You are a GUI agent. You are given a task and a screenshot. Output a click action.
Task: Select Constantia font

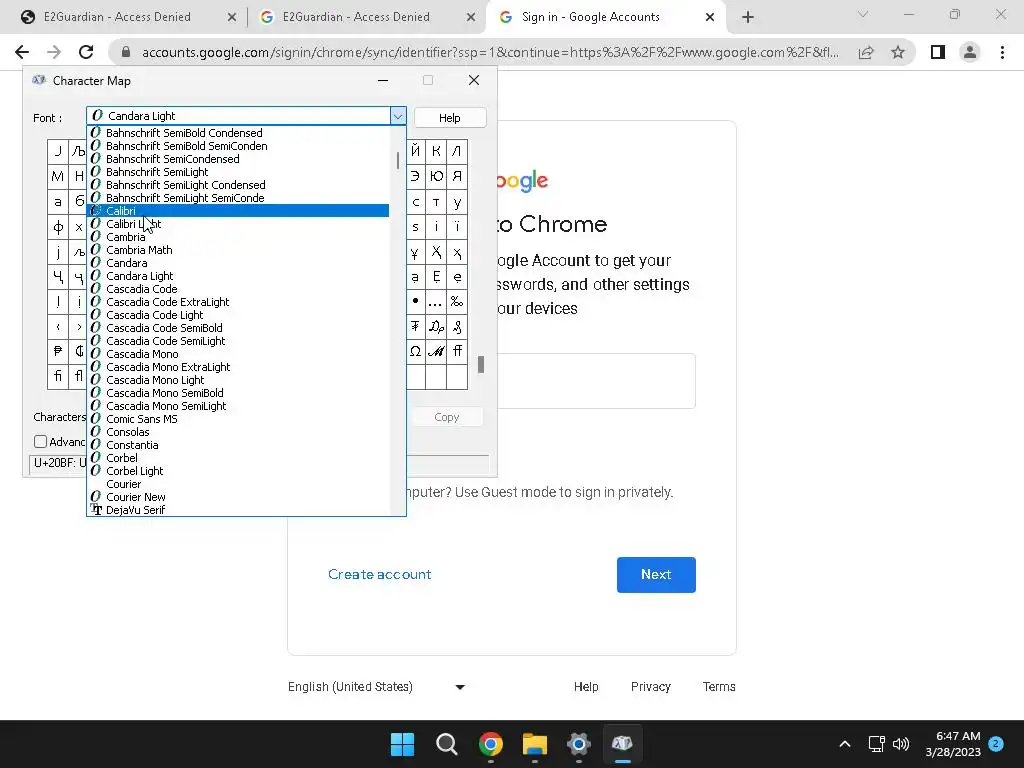pos(238,445)
